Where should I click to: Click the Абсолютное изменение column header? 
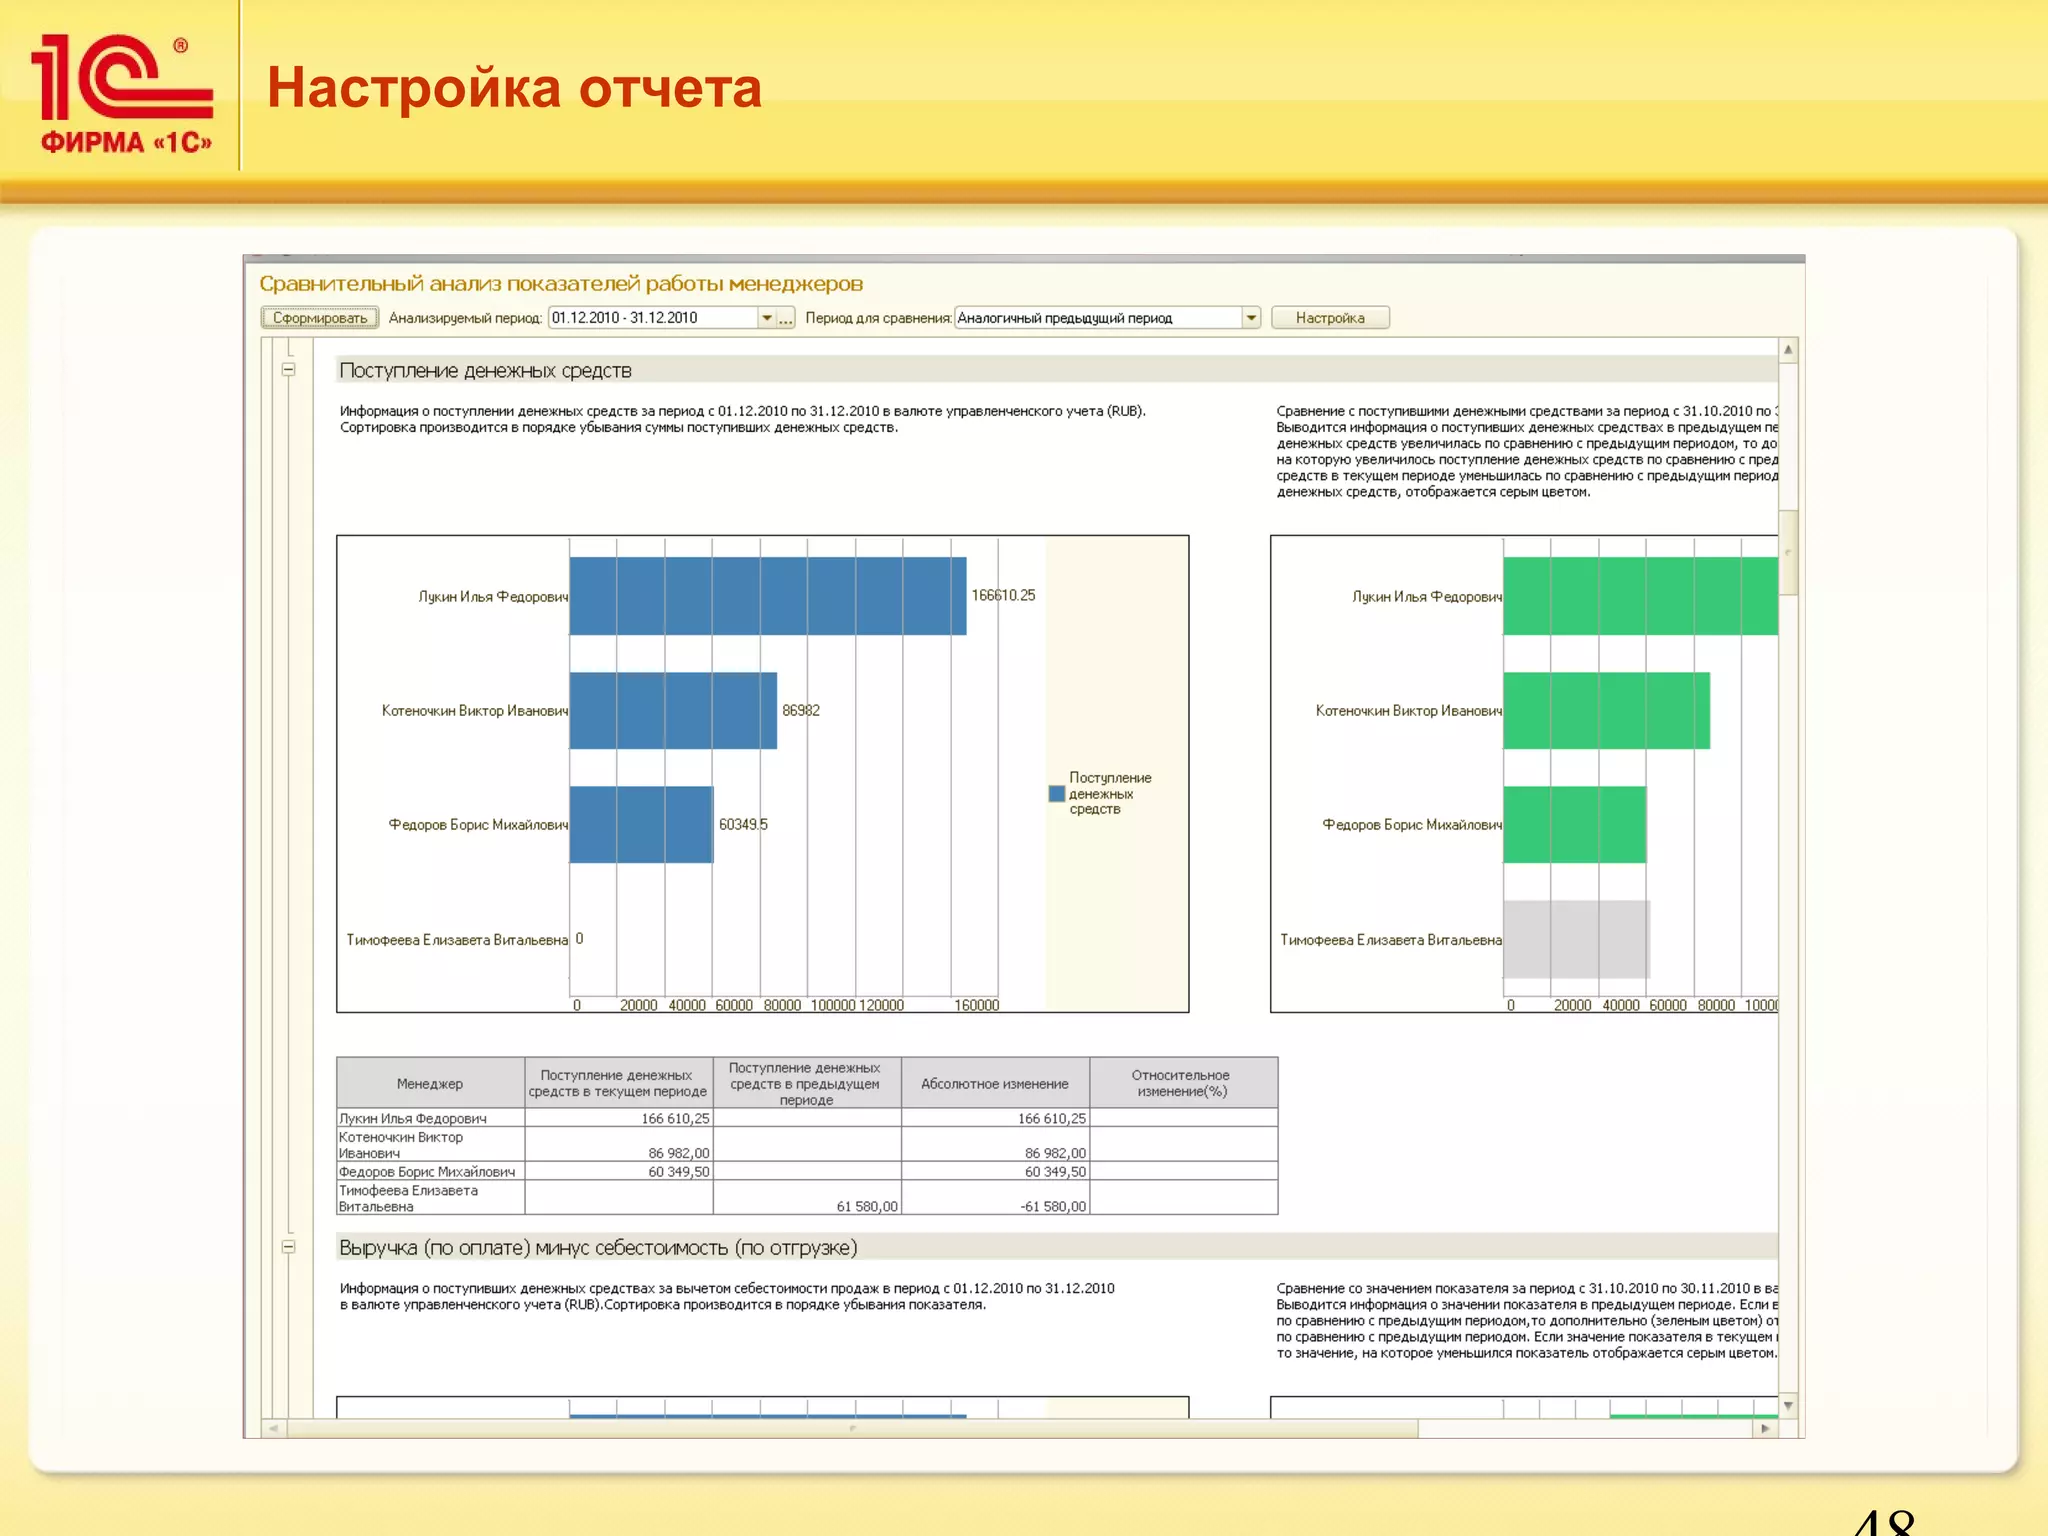pyautogui.click(x=995, y=1083)
